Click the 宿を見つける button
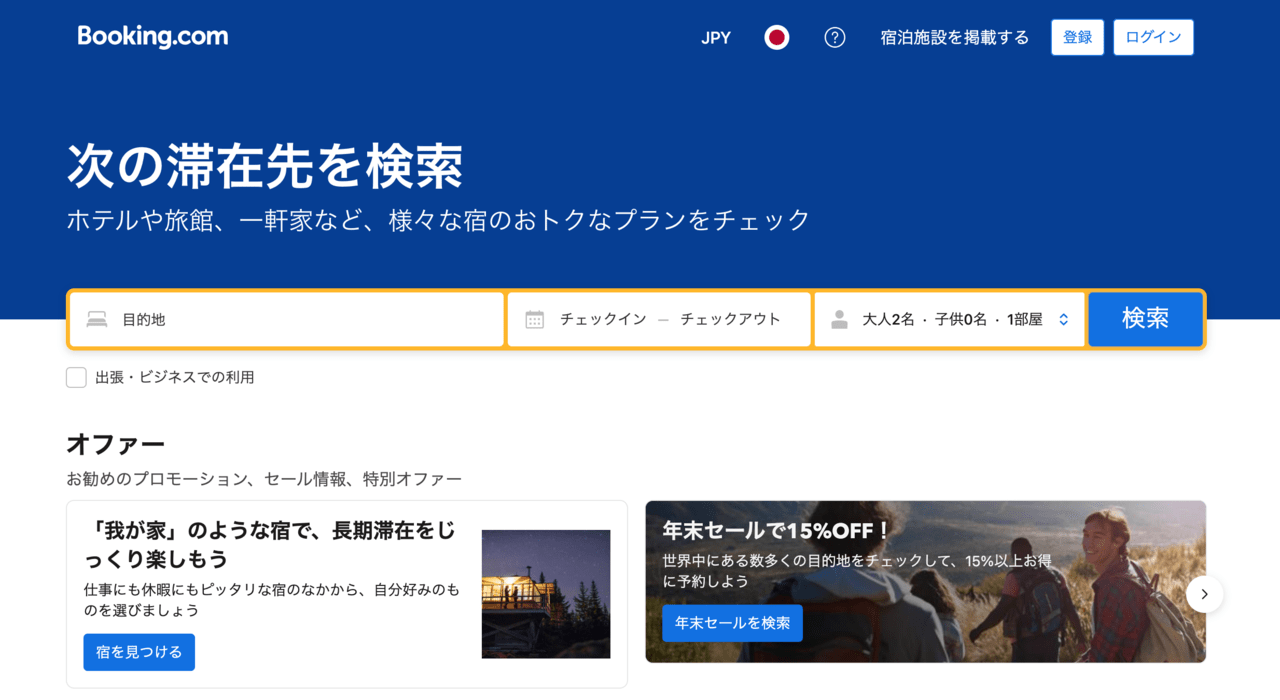Viewport: 1280px width, 700px height. (139, 651)
